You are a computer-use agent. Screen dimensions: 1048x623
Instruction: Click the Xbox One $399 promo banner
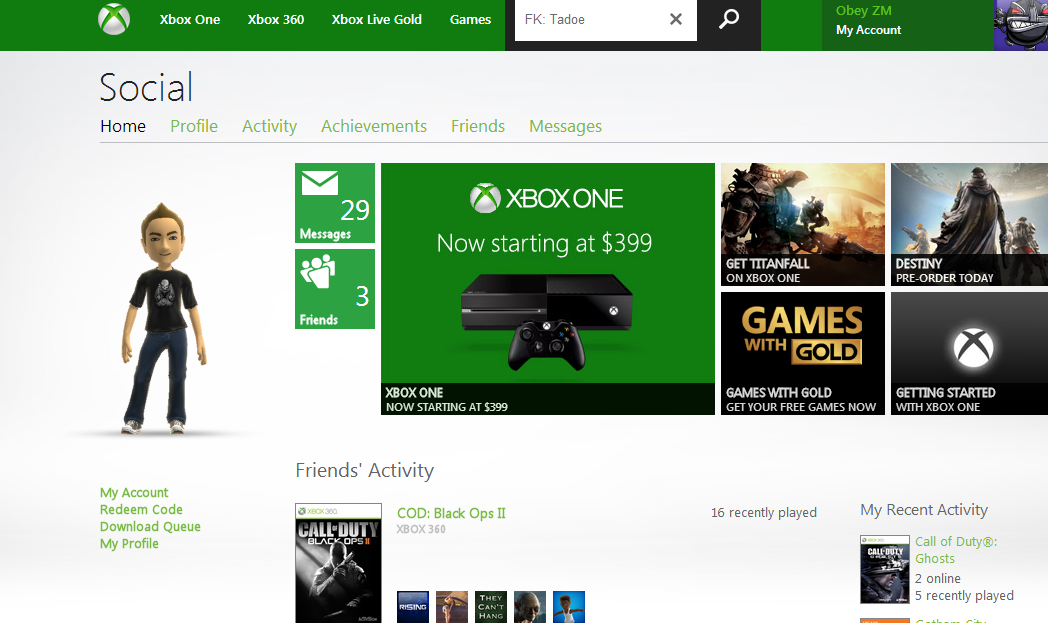point(548,289)
